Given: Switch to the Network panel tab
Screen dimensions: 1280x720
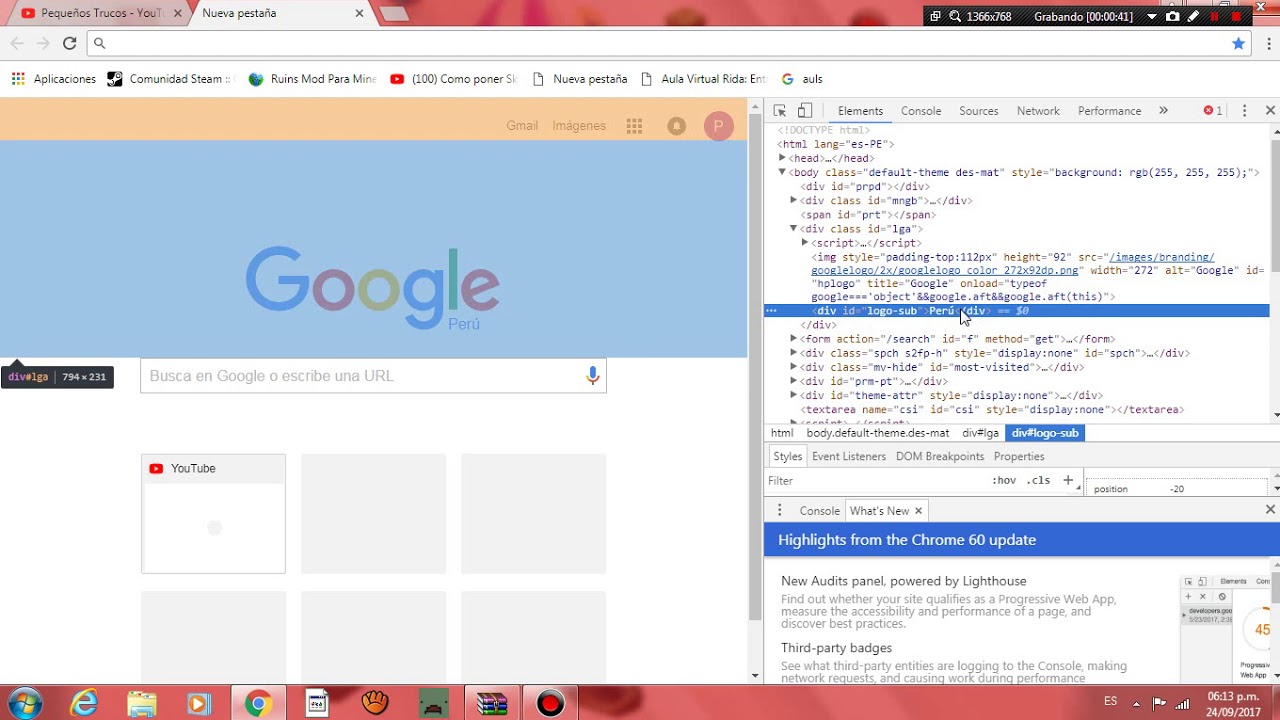Looking at the screenshot, I should [x=1038, y=111].
